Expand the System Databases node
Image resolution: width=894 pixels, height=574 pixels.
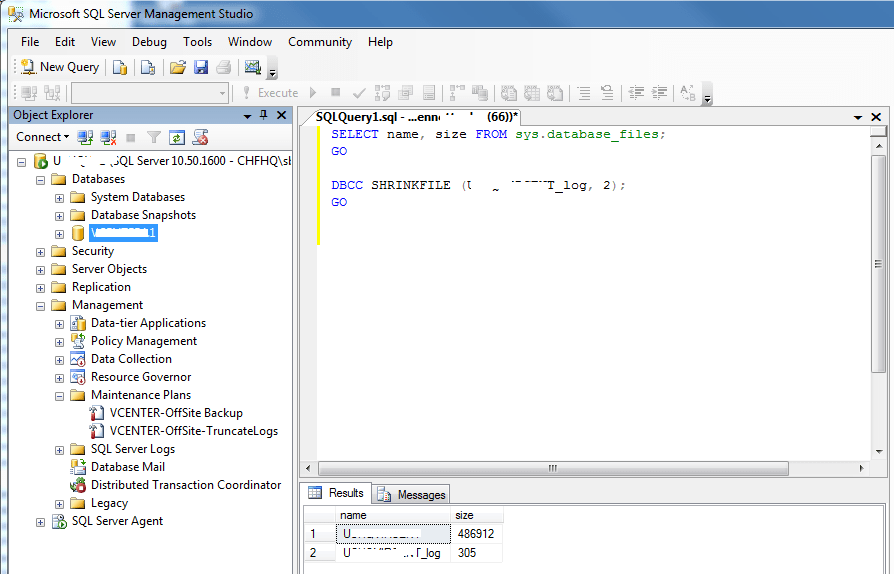pos(59,198)
